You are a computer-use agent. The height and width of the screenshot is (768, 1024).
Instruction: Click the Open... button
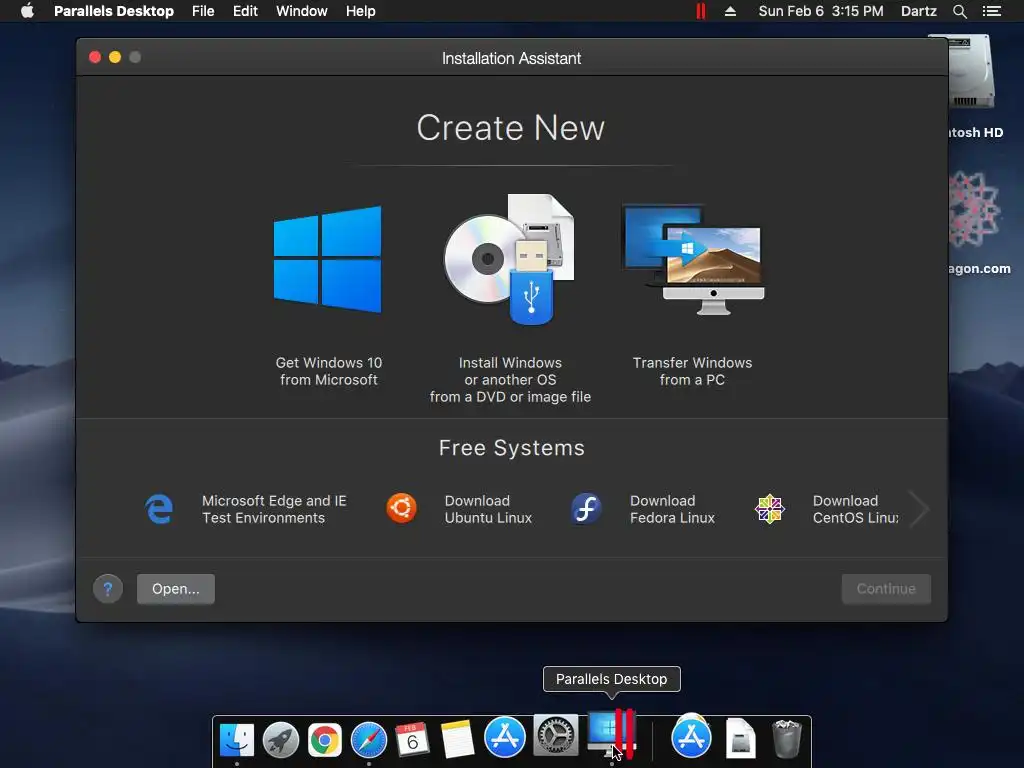pyautogui.click(x=176, y=589)
